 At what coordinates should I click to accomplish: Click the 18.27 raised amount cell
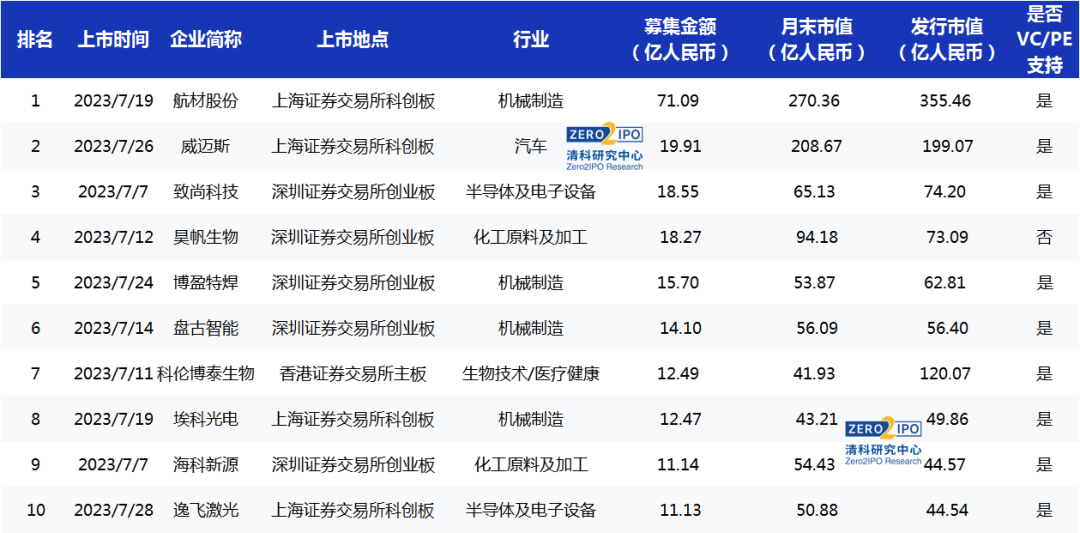(680, 238)
